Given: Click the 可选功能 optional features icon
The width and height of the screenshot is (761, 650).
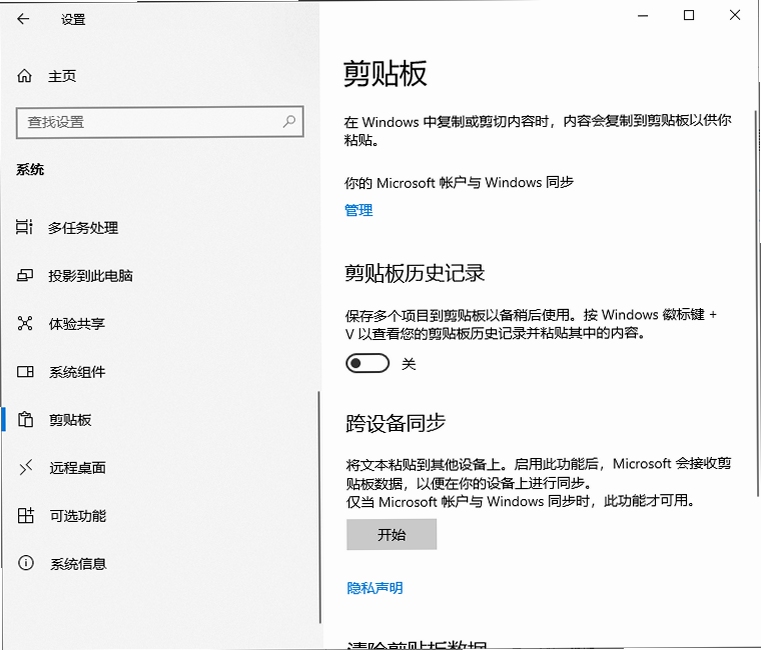Looking at the screenshot, I should (x=26, y=515).
